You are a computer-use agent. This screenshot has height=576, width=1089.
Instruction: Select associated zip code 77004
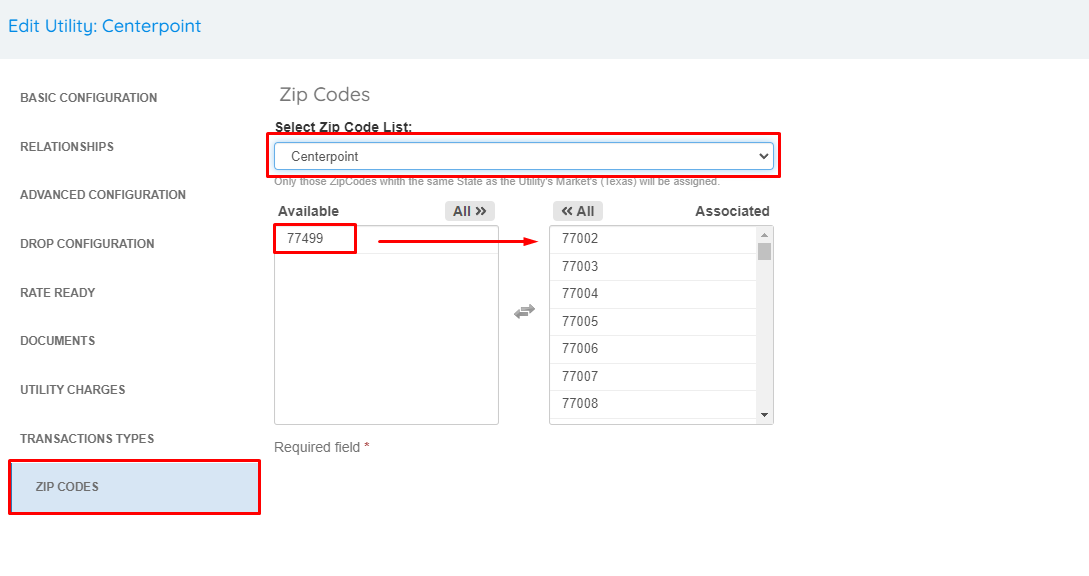(x=653, y=294)
